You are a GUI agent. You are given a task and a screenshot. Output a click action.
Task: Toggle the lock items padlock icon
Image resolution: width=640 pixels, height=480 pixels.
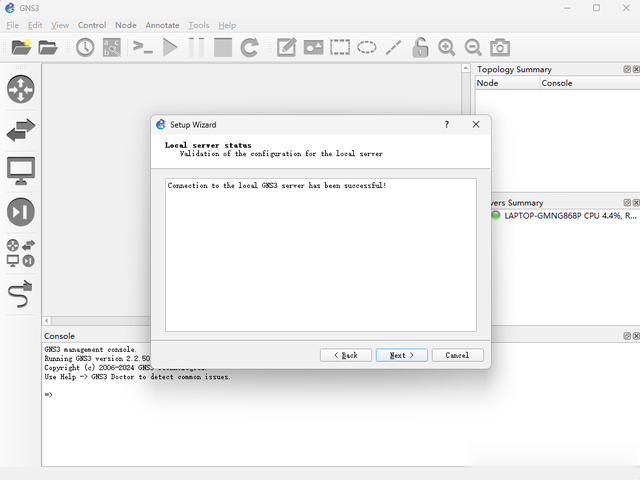[x=420, y=47]
